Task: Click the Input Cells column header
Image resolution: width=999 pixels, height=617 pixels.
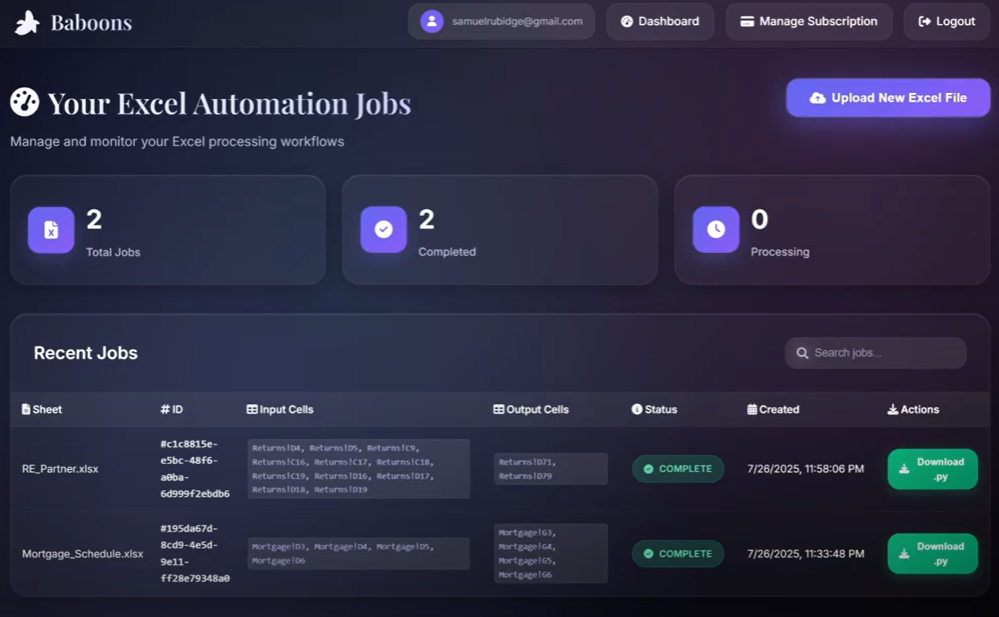Action: (x=280, y=409)
